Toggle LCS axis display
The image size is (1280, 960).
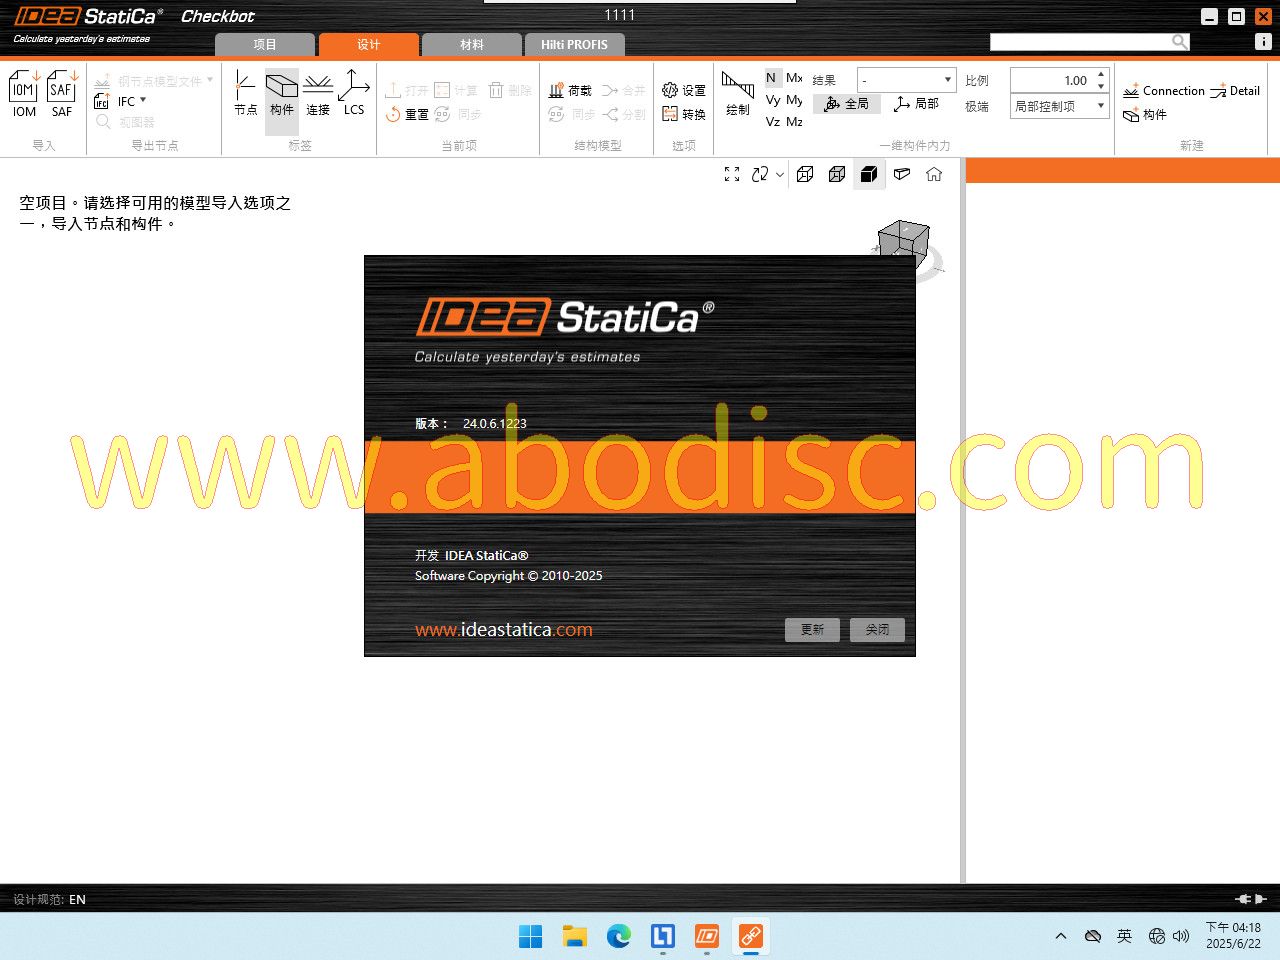pos(354,94)
